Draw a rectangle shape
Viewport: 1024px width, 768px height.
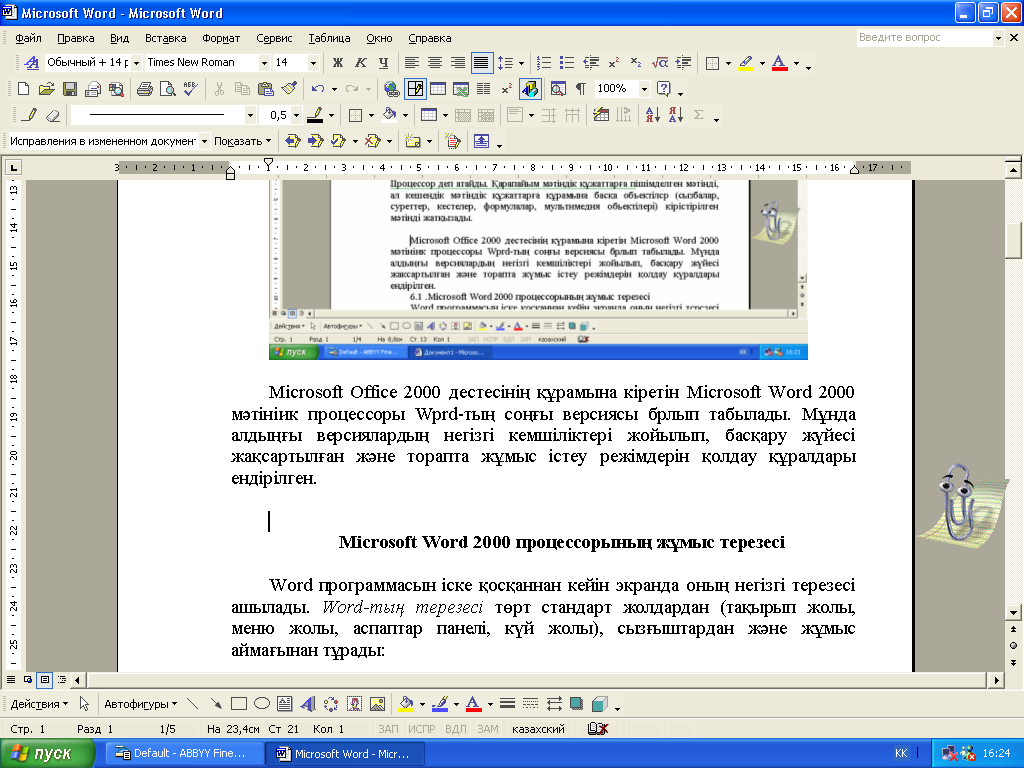point(239,704)
